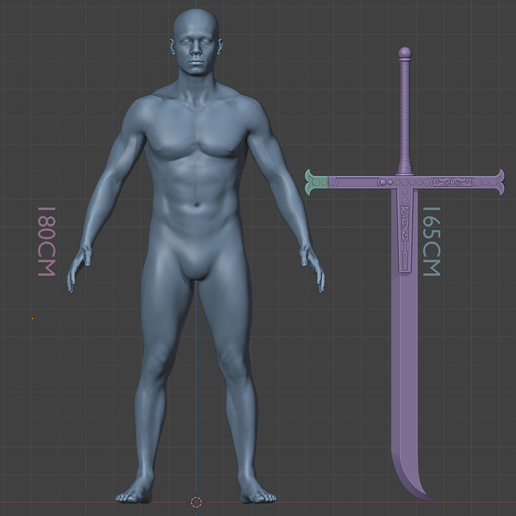Click the figure's hand nearest 180CM label
Image resolution: width=516 pixels, height=516 pixels.
pyautogui.click(x=79, y=269)
